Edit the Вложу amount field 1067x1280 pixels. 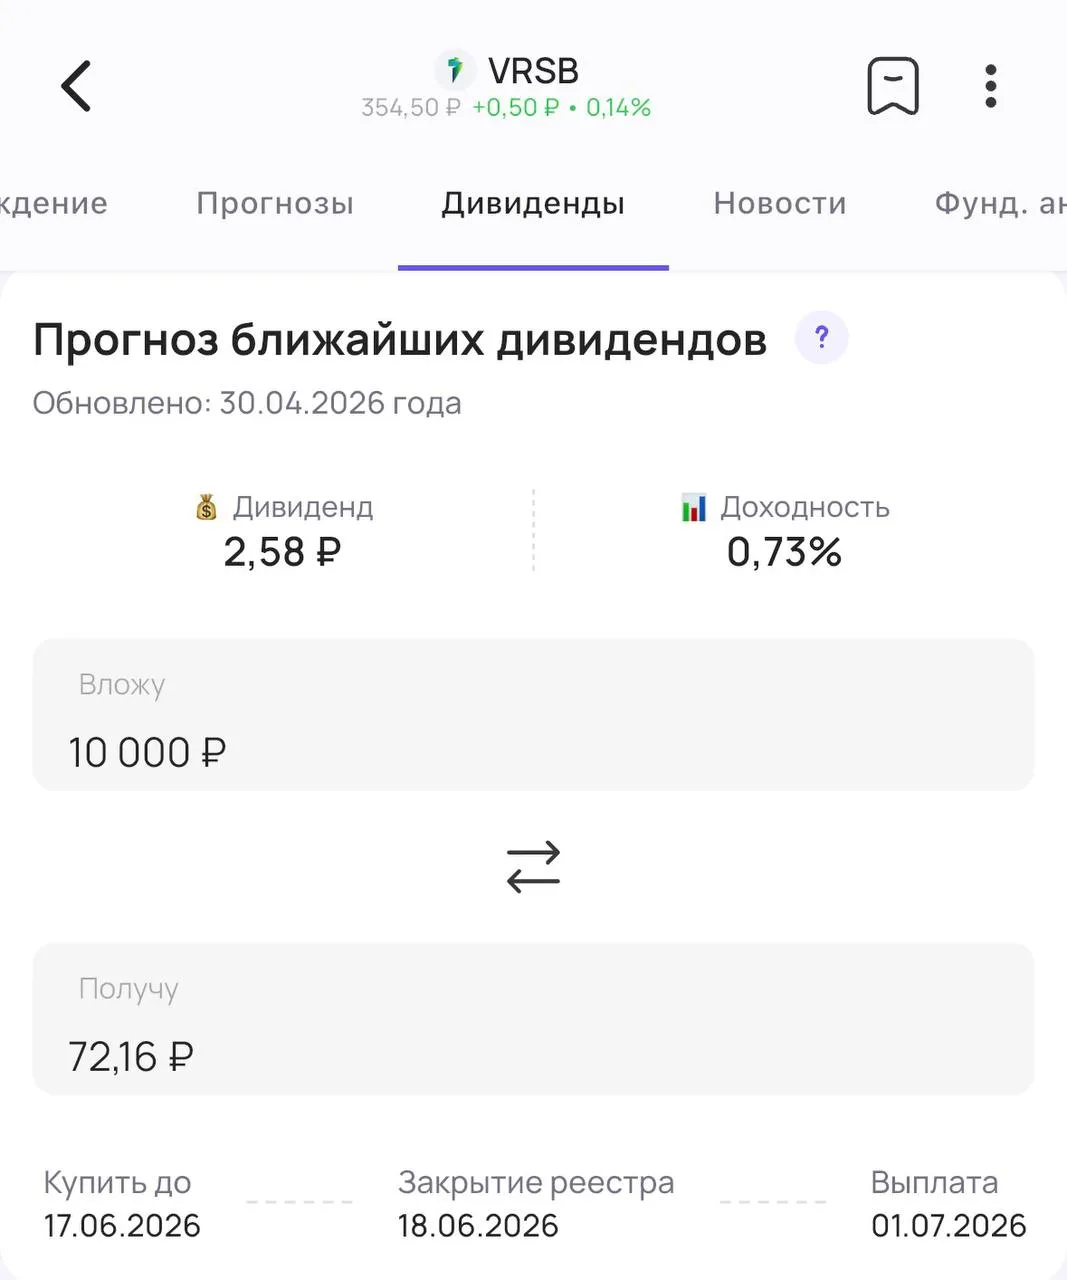pyautogui.click(x=533, y=715)
